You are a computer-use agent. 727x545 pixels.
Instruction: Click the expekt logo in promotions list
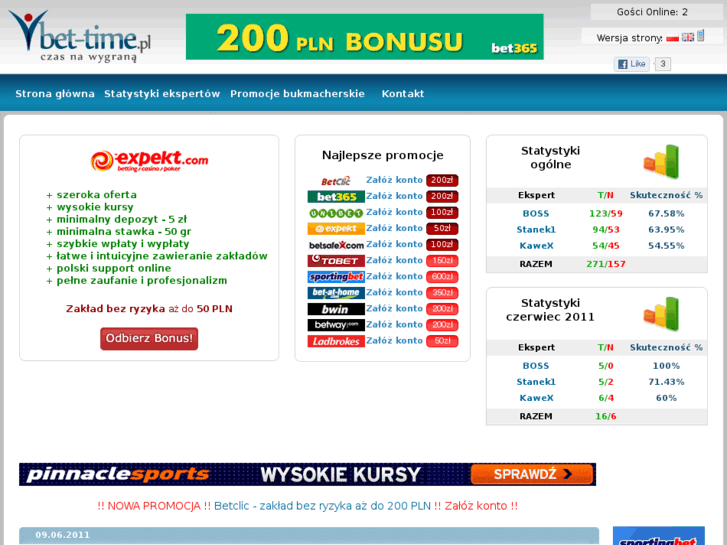(336, 229)
